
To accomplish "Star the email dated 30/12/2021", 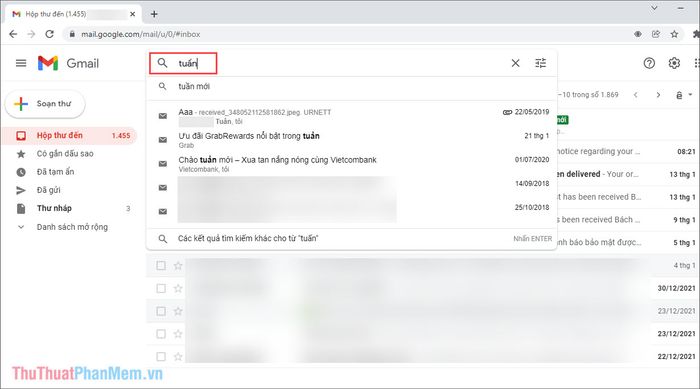I will [178, 289].
